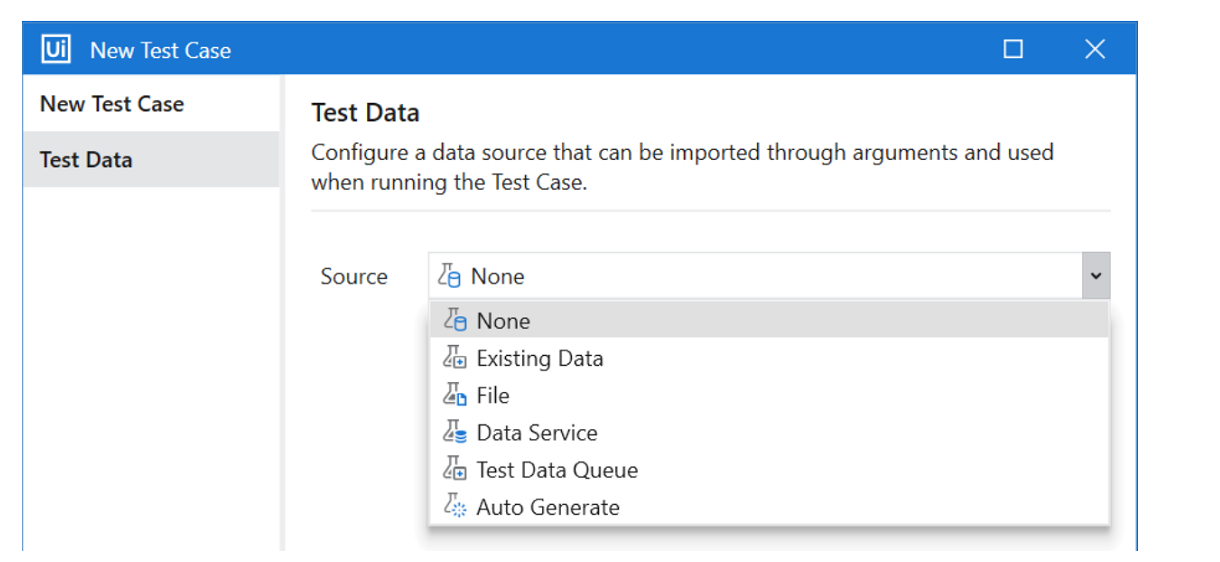This screenshot has height=562, width=1220.
Task: Click the UiPath logo in the title bar
Action: pyautogui.click(x=55, y=49)
